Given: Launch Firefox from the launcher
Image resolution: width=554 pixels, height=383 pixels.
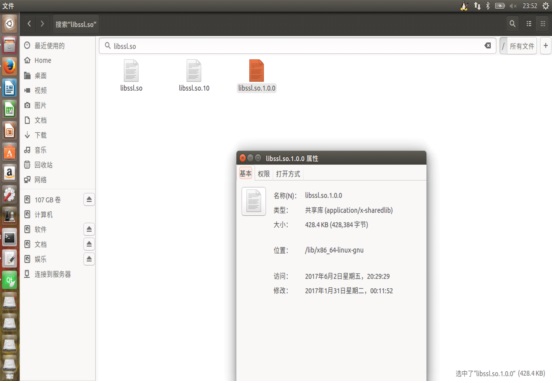Looking at the screenshot, I should [x=10, y=66].
